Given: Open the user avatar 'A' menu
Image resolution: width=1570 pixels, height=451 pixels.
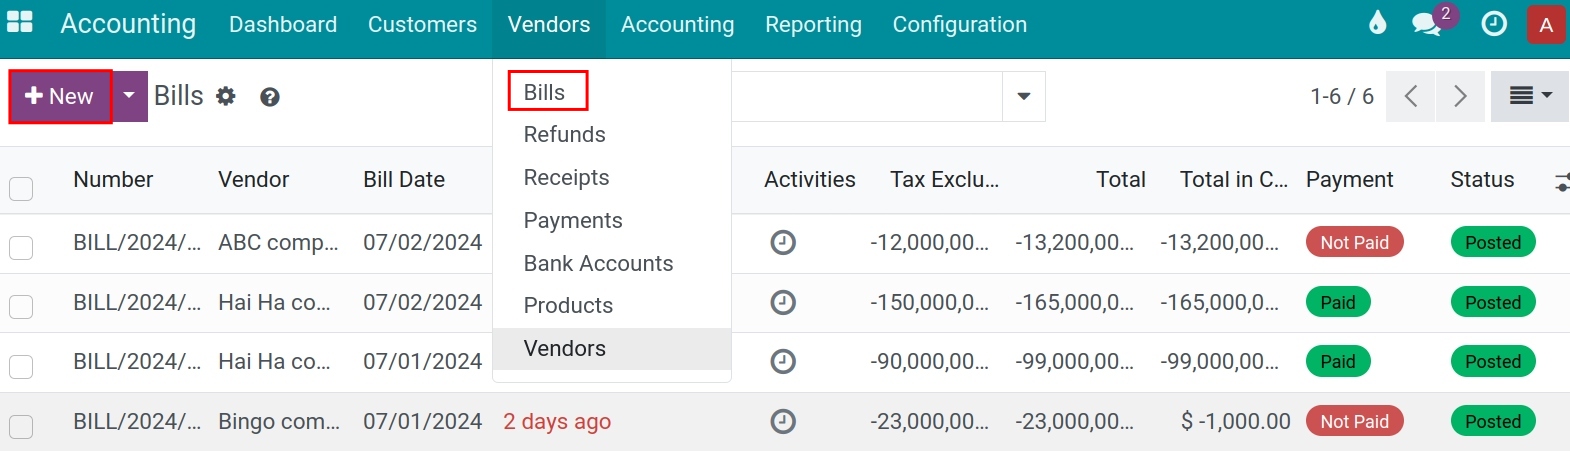Looking at the screenshot, I should 1546,24.
